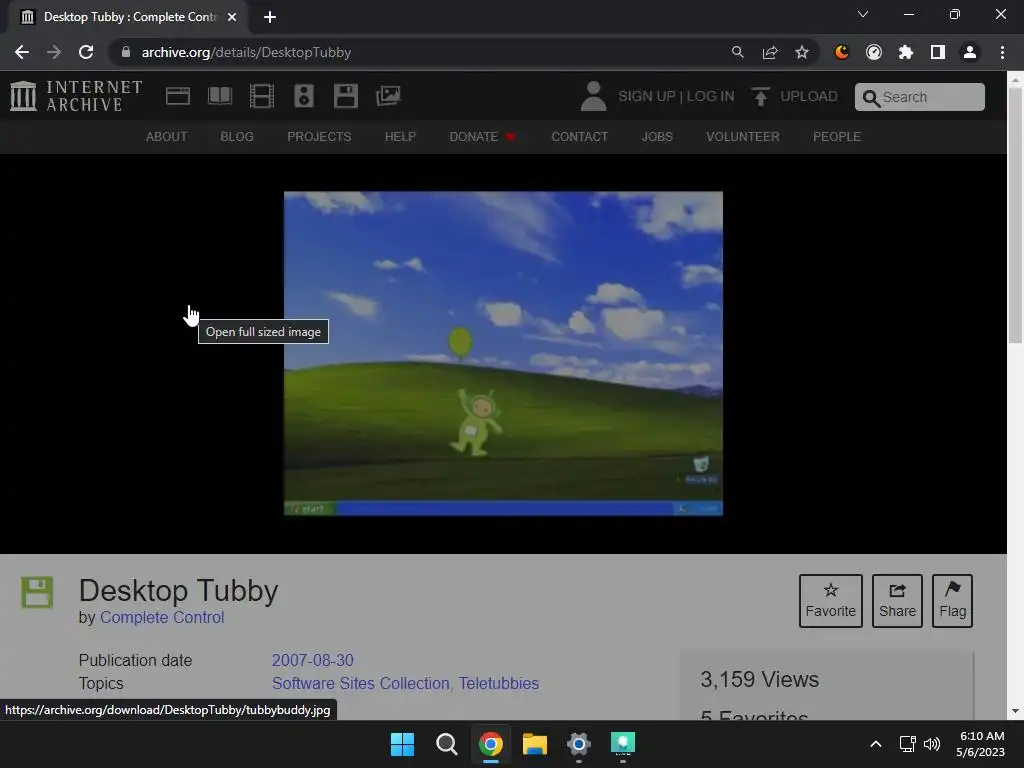This screenshot has width=1024, height=768.
Task: Reload the page
Action: (86, 52)
